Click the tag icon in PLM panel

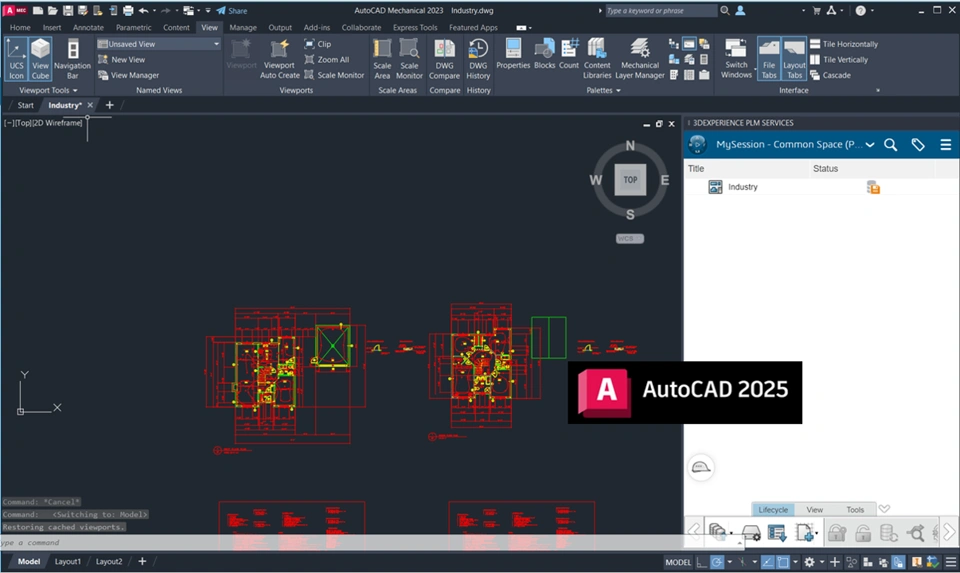(x=918, y=144)
